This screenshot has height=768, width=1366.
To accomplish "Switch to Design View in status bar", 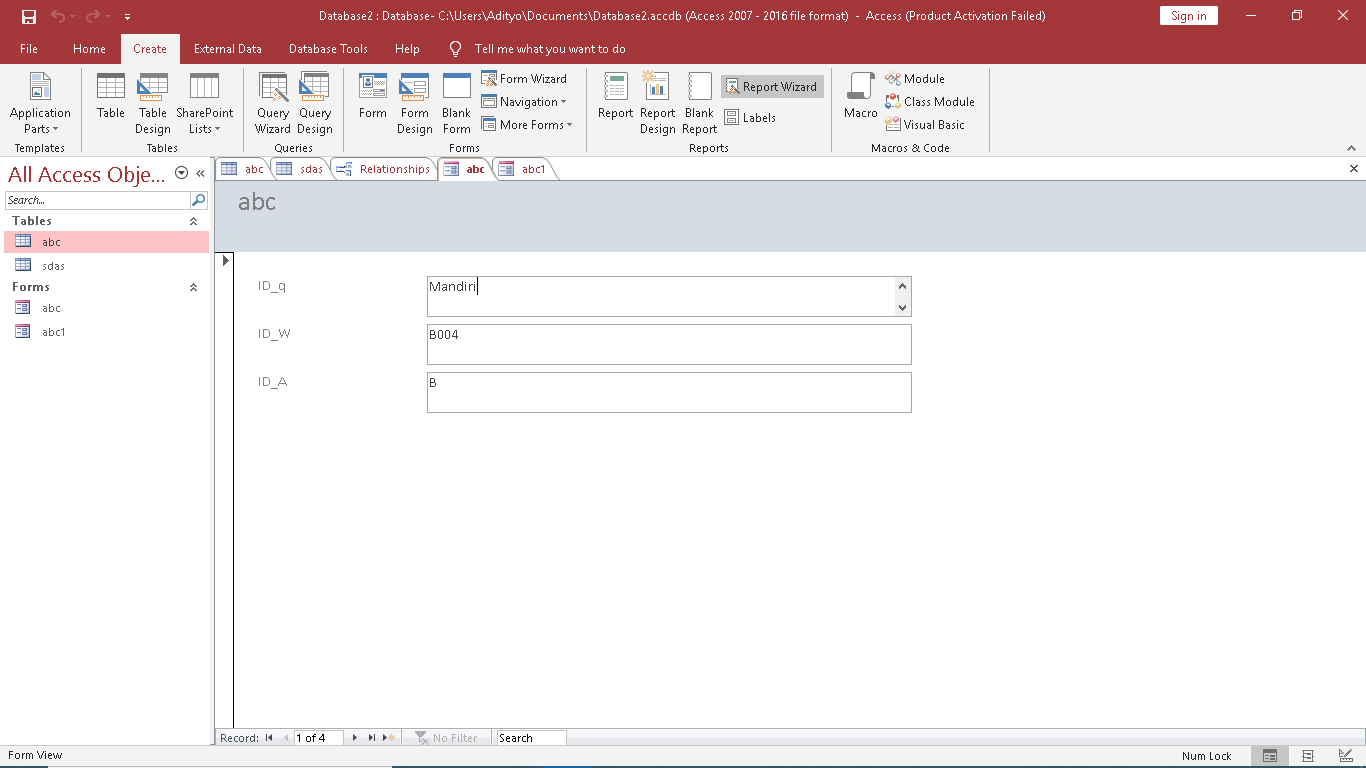I will [x=1344, y=756].
